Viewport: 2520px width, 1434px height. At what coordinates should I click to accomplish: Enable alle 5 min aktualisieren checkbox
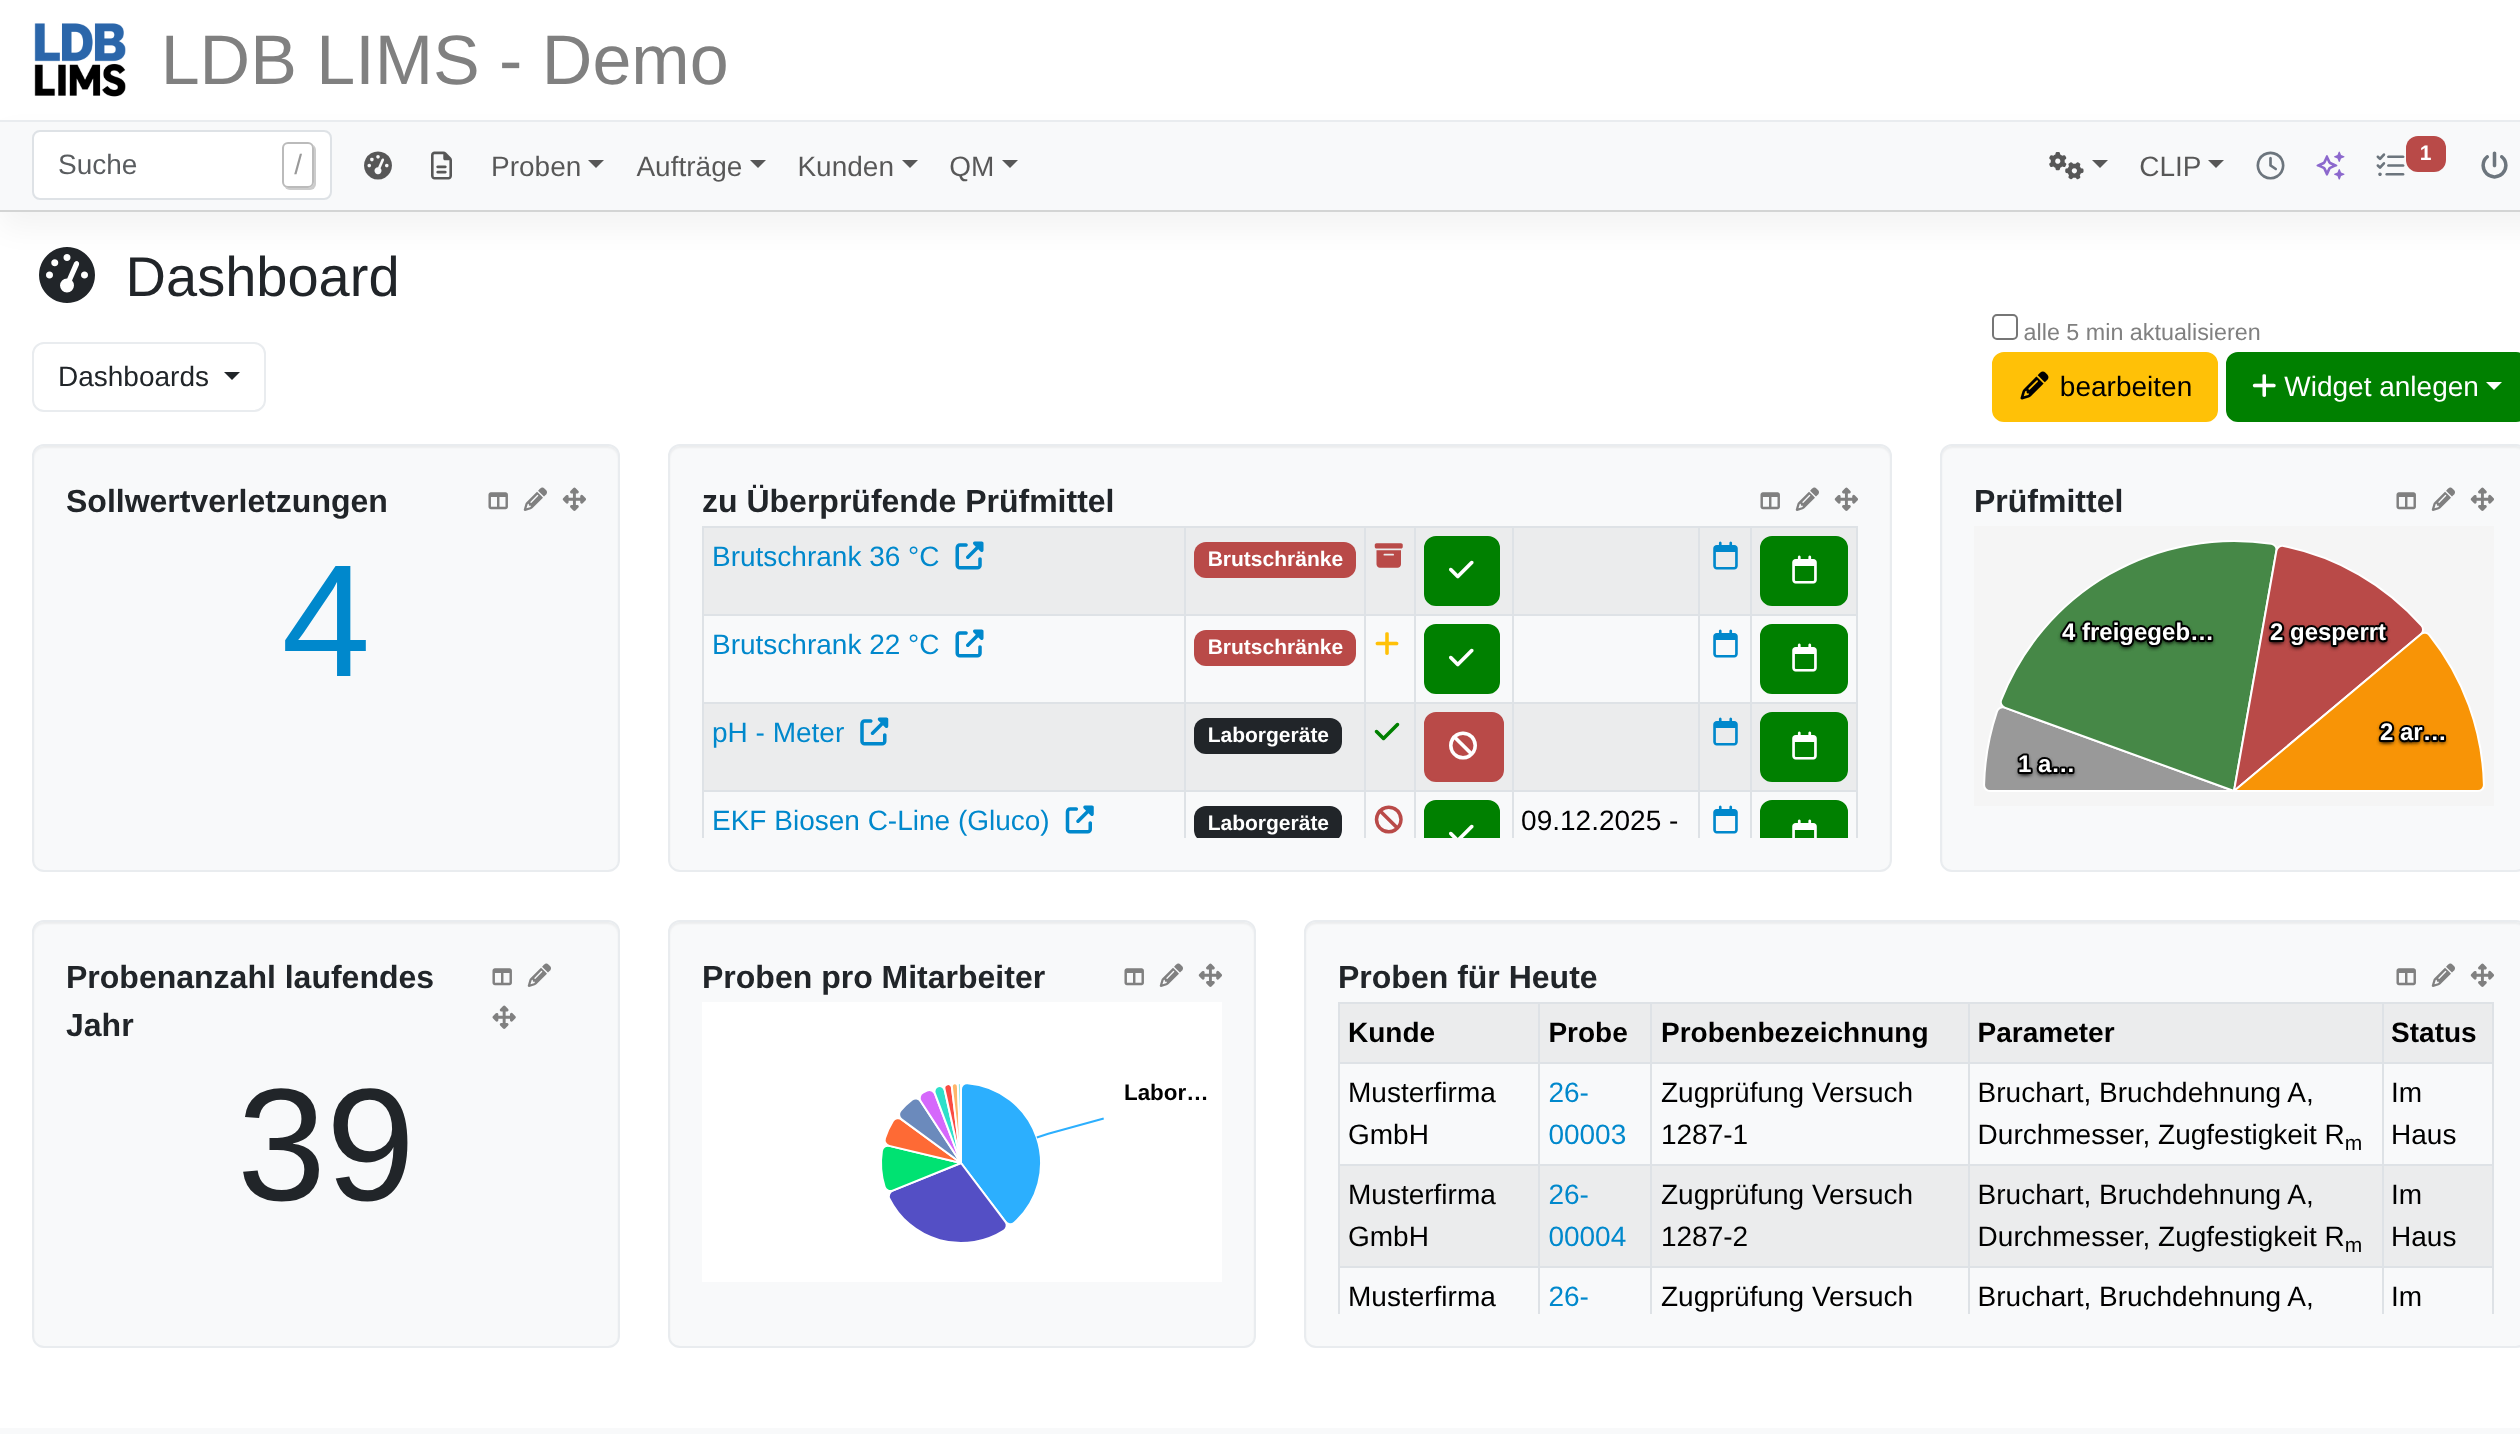pyautogui.click(x=2005, y=327)
